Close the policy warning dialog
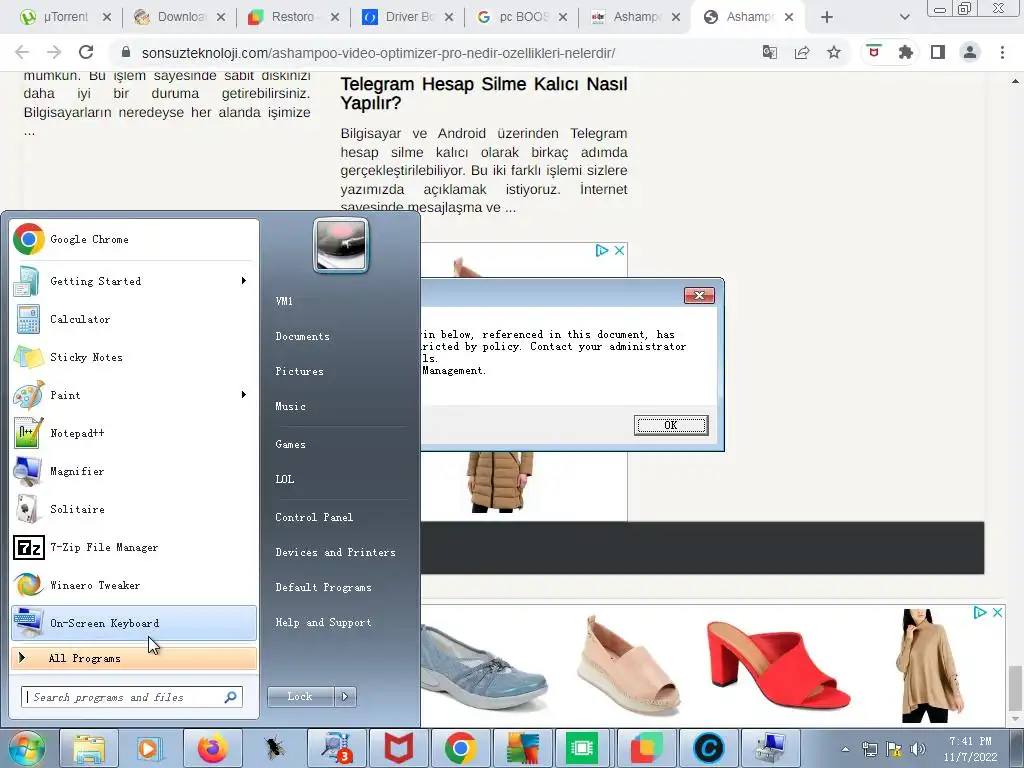Viewport: 1024px width, 768px height. (x=699, y=295)
